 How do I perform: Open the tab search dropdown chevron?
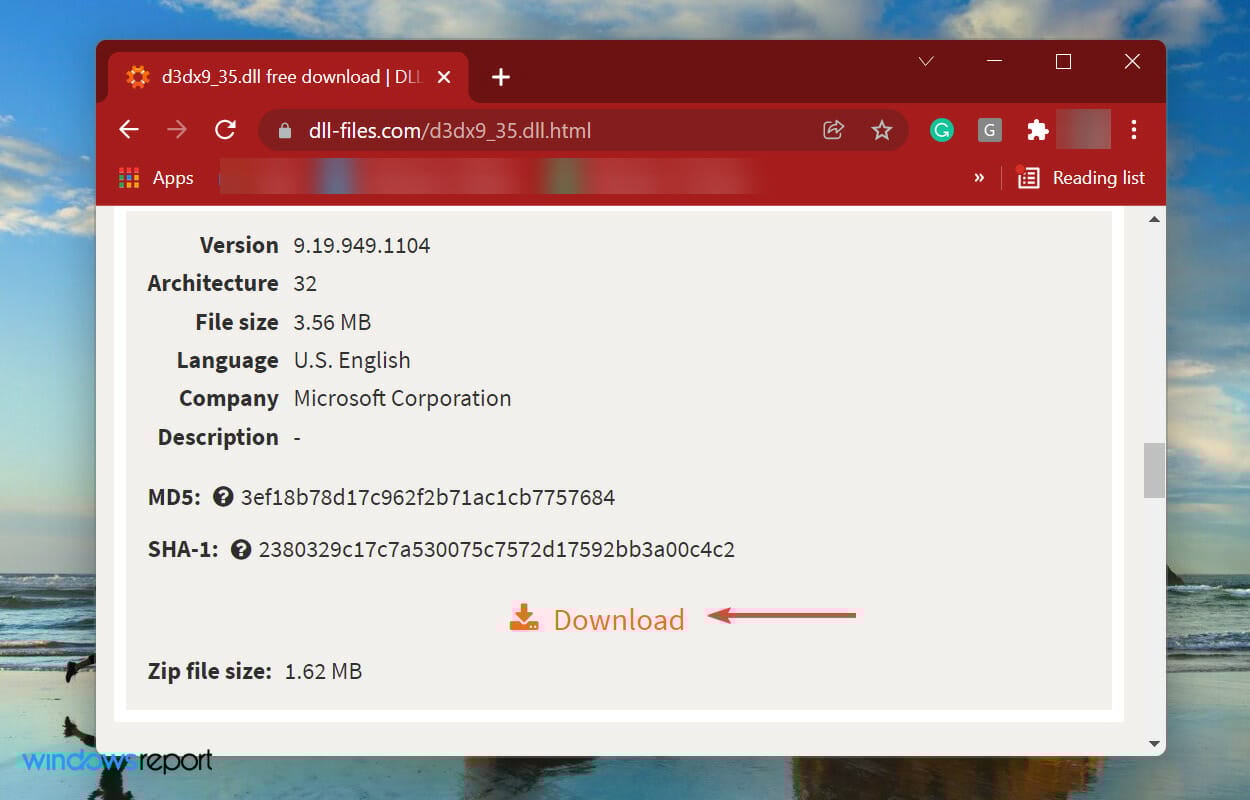tap(926, 62)
